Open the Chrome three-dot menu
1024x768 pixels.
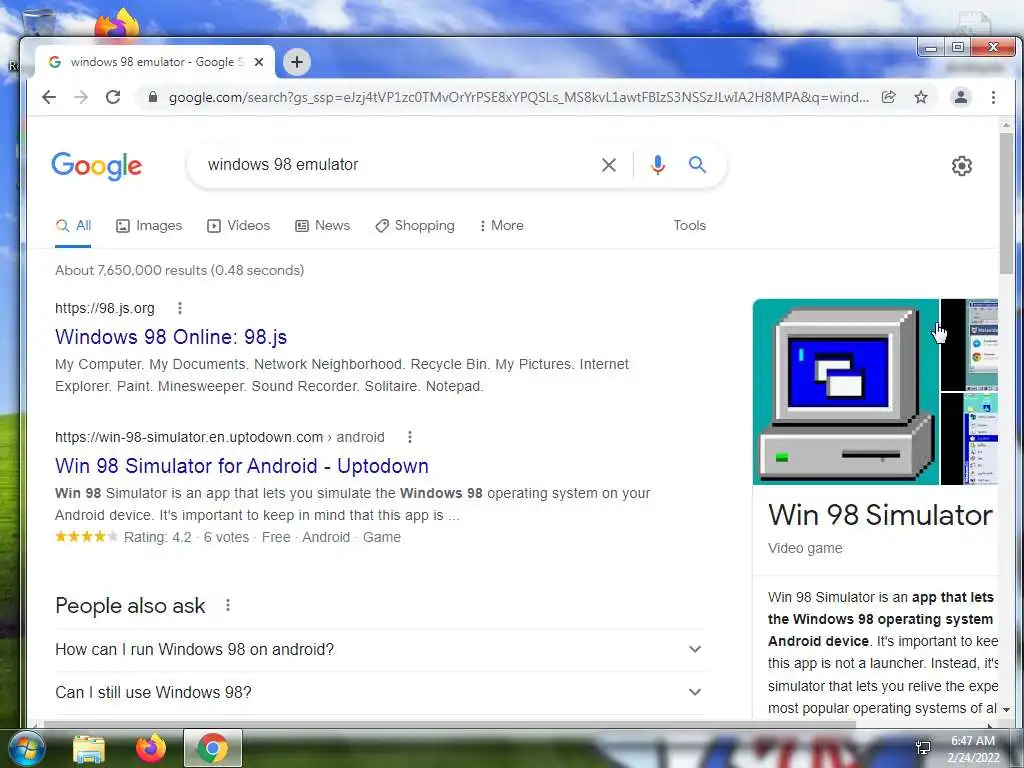pos(993,97)
